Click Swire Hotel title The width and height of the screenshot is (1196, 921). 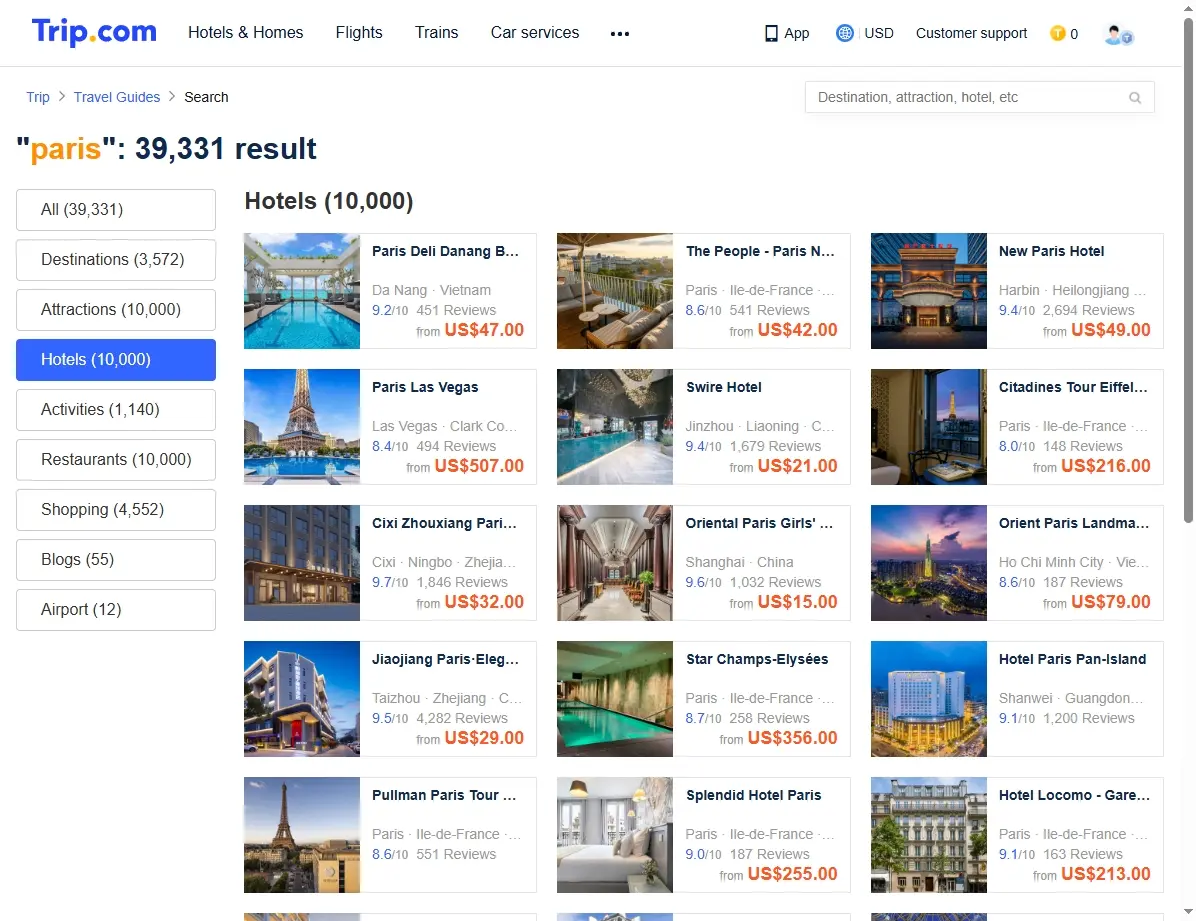click(x=723, y=387)
